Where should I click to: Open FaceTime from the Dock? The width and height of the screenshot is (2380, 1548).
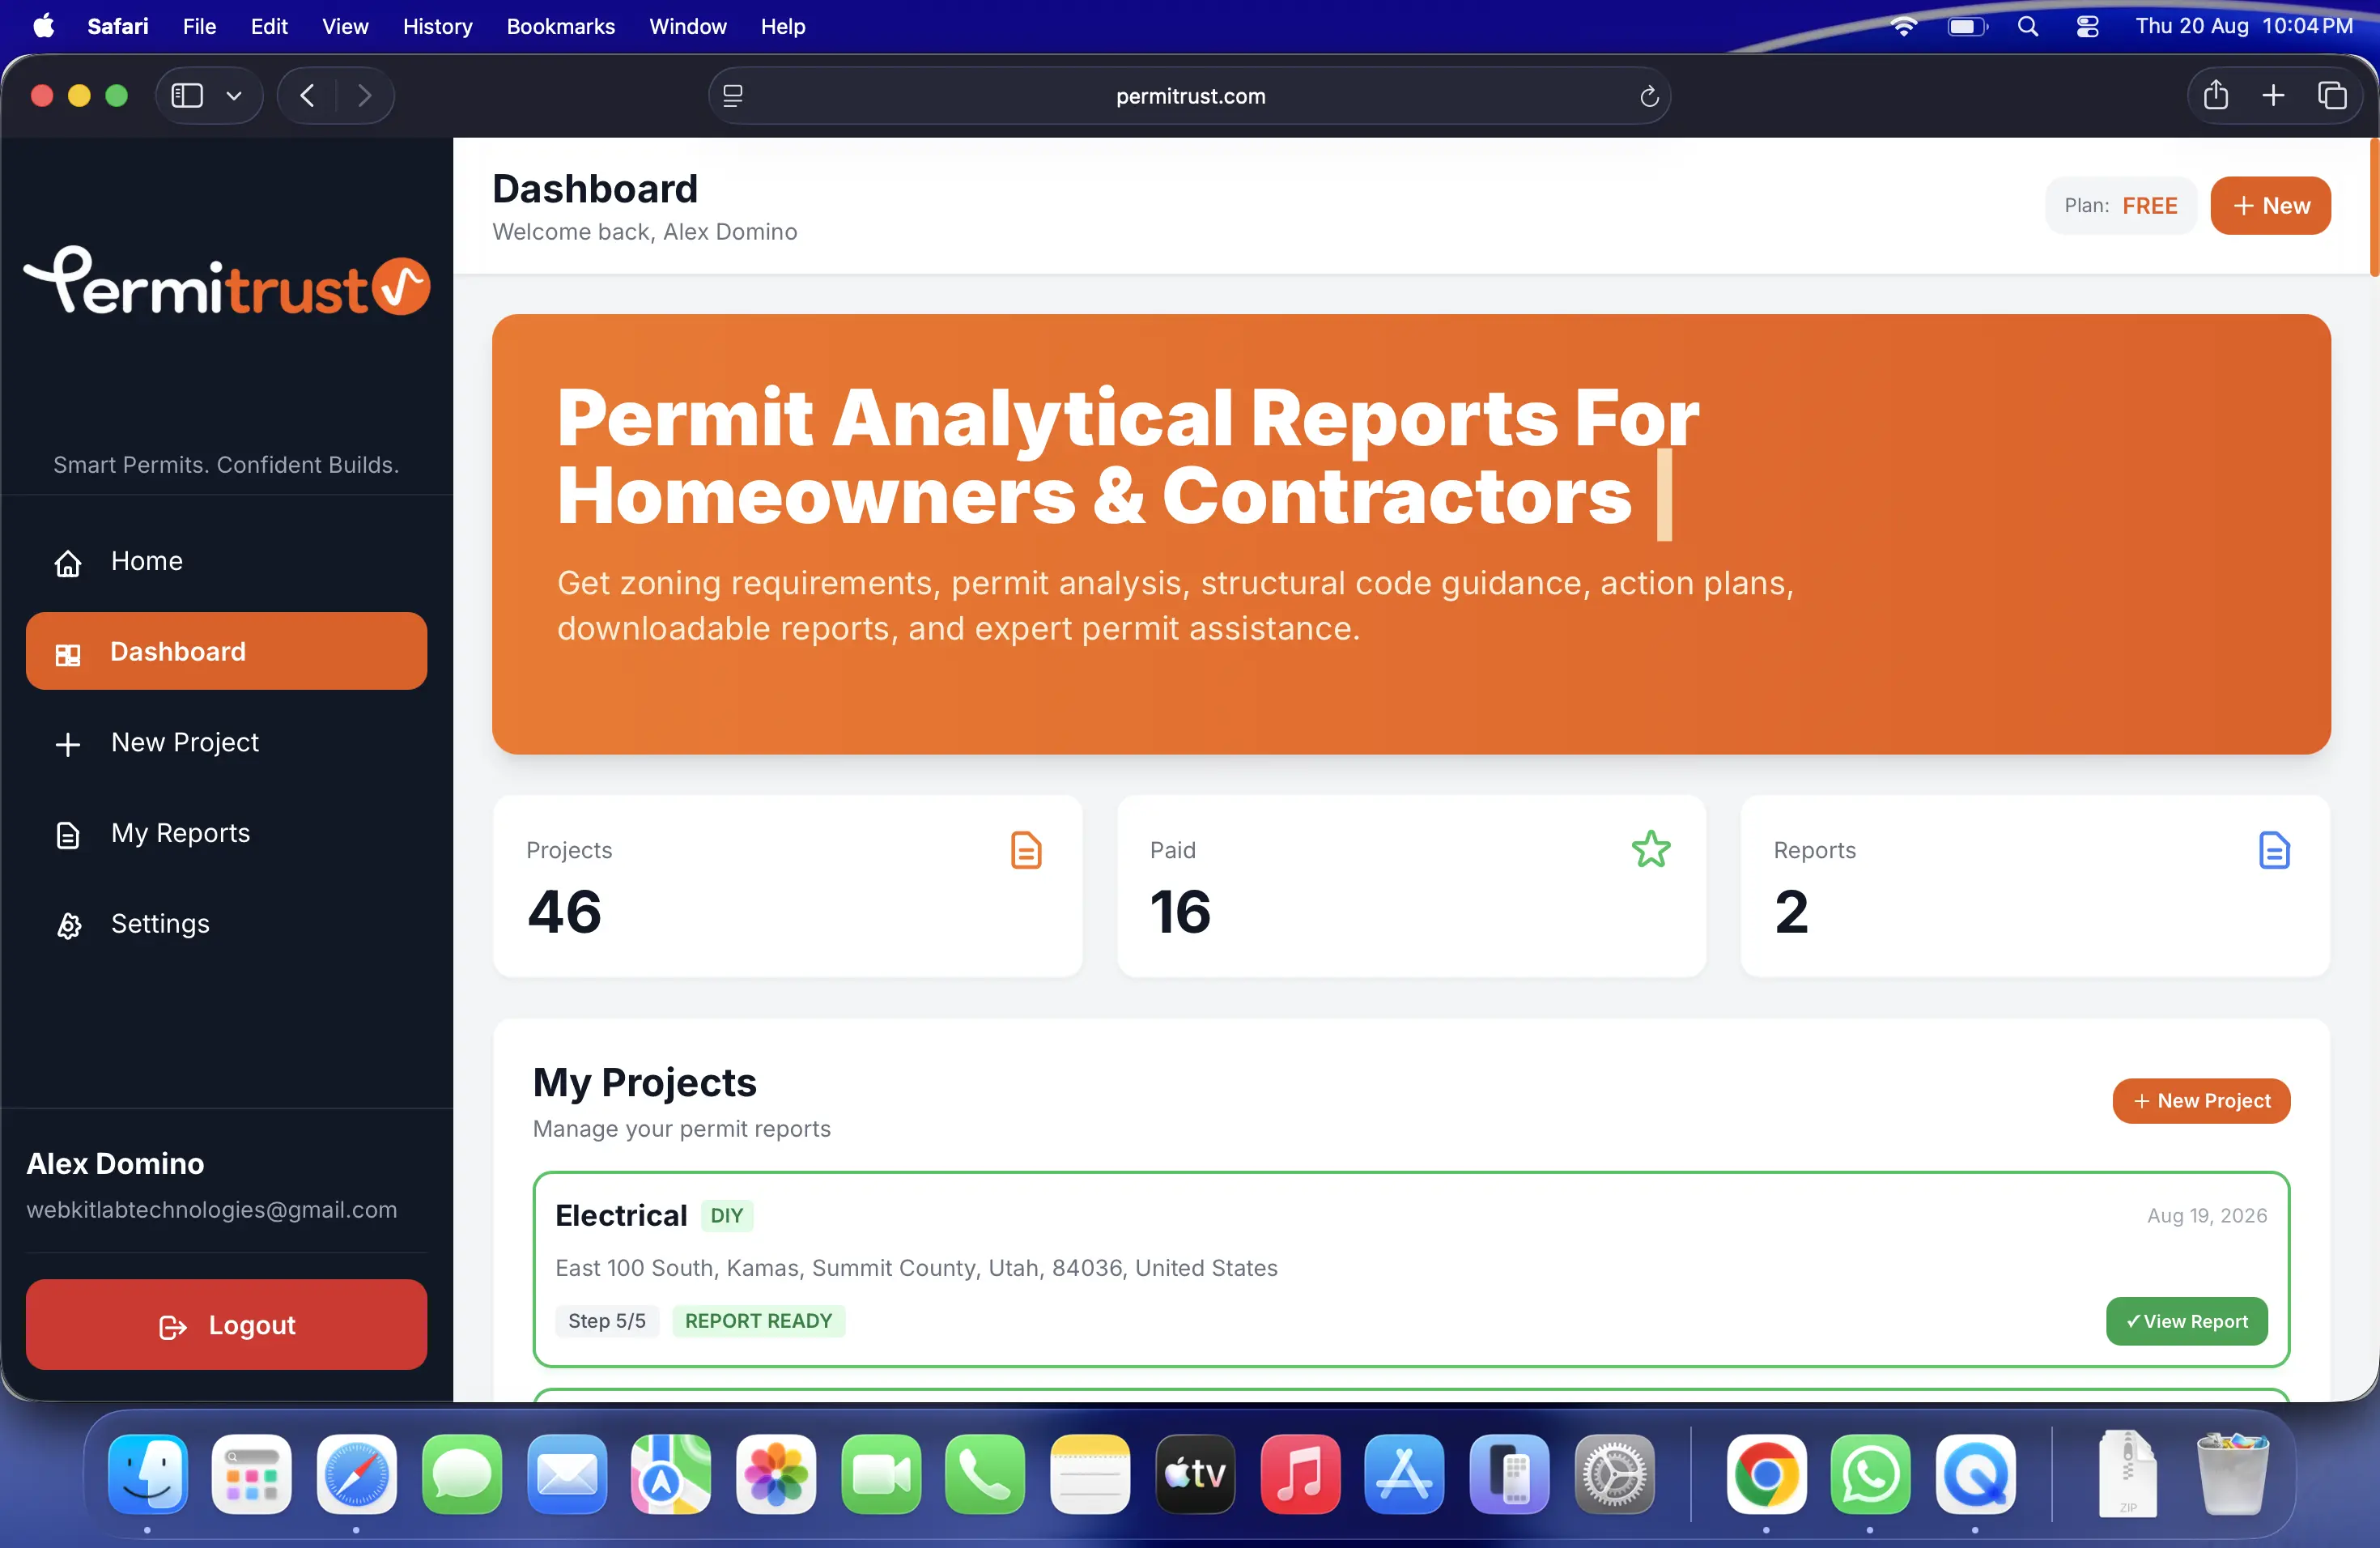pos(881,1474)
